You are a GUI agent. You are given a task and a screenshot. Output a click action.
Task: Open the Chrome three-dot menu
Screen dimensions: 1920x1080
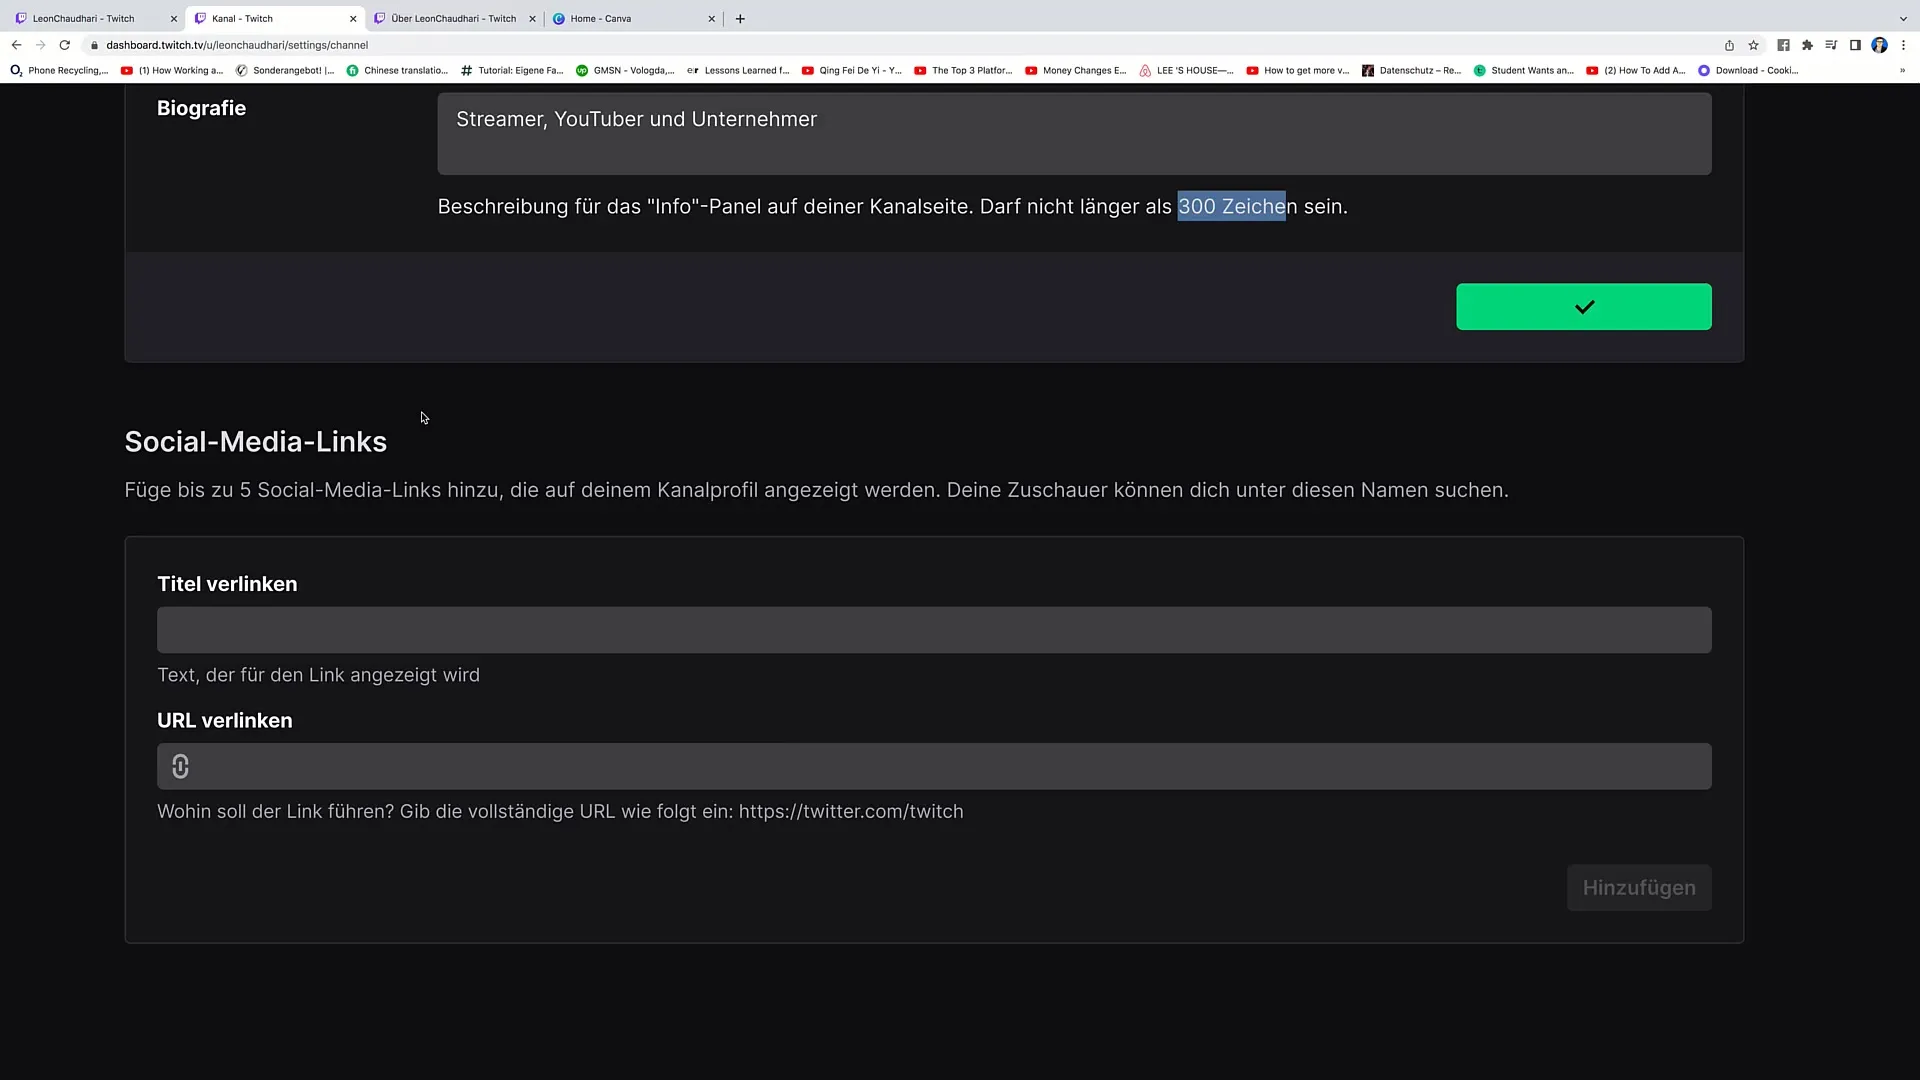(x=1903, y=45)
